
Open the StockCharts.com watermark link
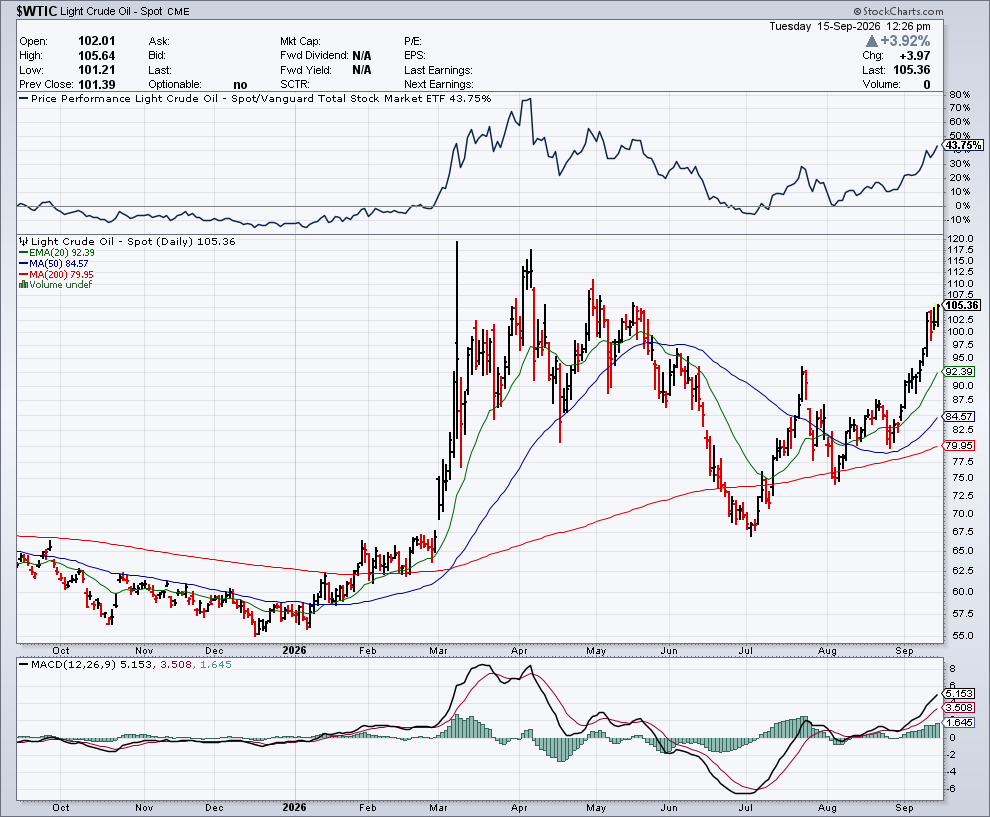tap(903, 11)
